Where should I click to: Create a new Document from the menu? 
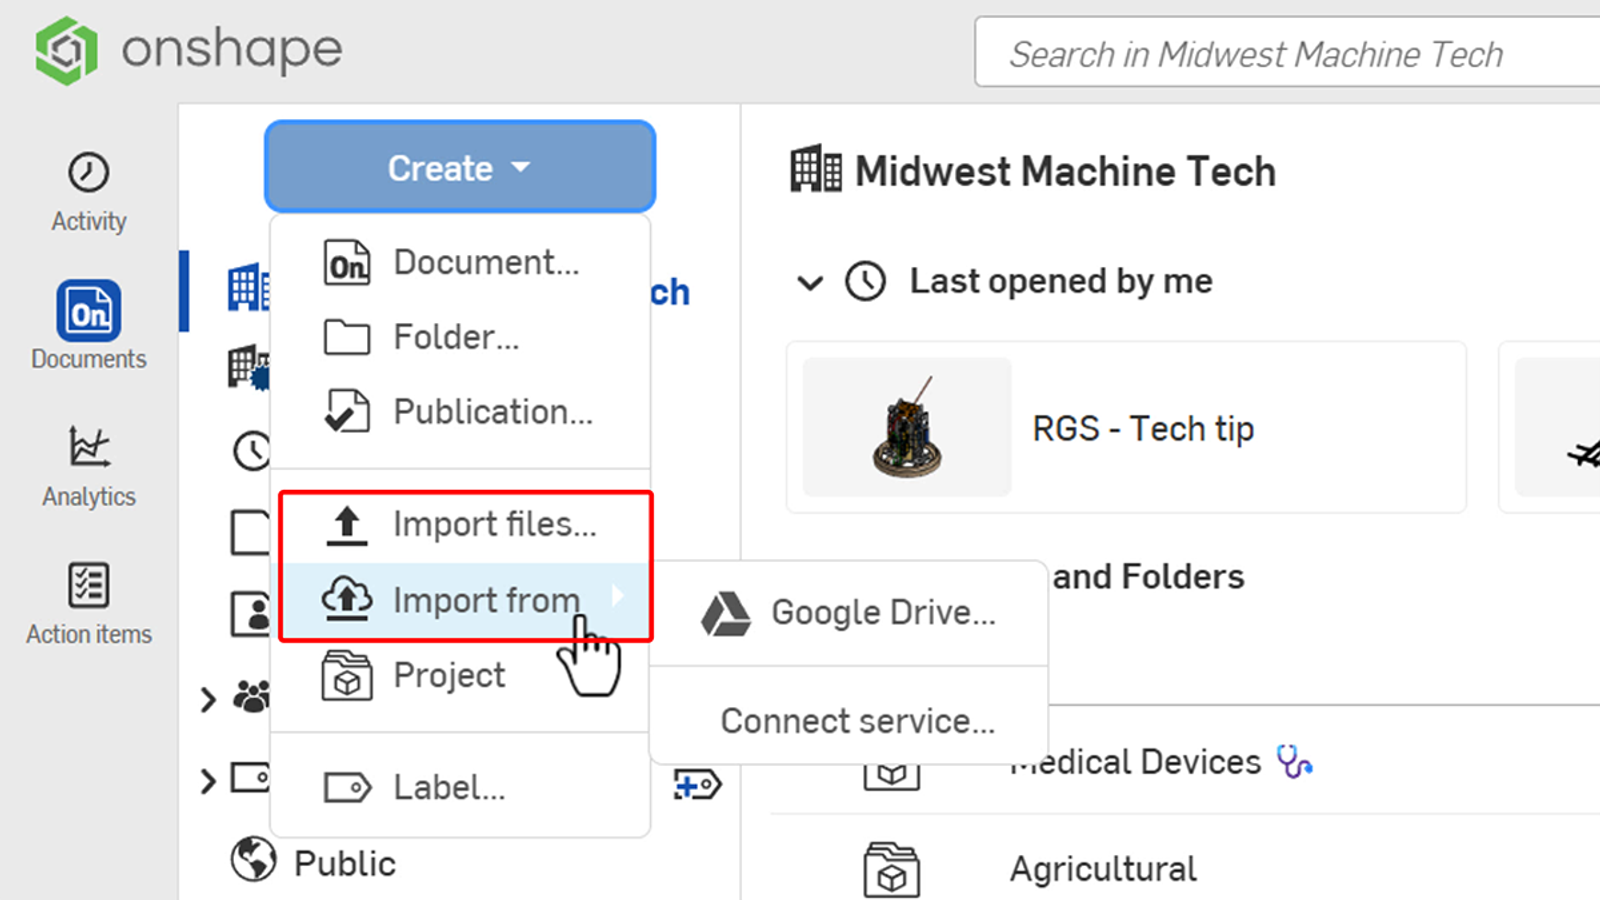pyautogui.click(x=485, y=262)
